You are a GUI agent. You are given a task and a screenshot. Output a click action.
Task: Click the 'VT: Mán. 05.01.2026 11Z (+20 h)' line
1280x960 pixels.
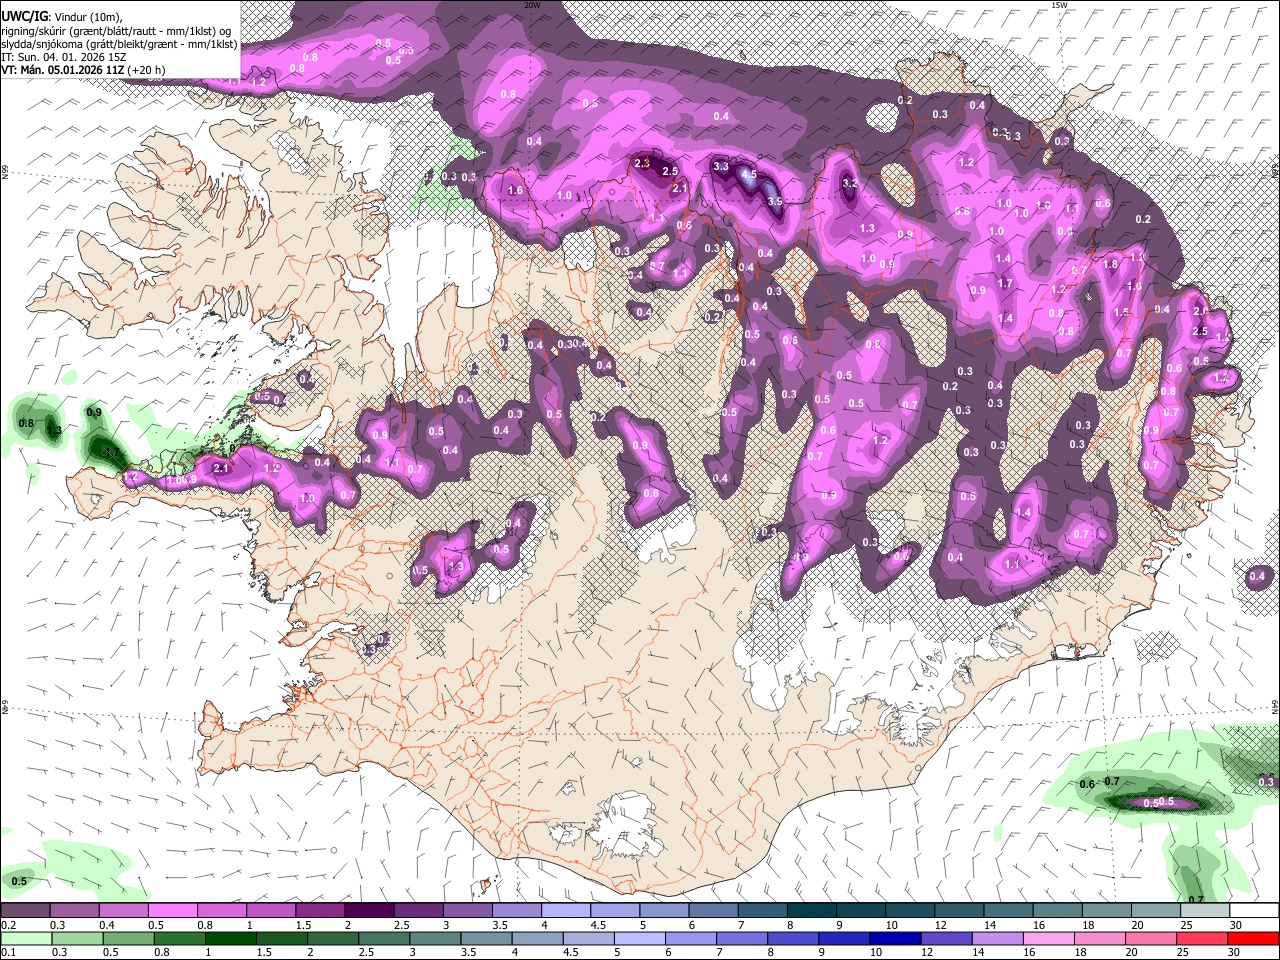[84, 70]
